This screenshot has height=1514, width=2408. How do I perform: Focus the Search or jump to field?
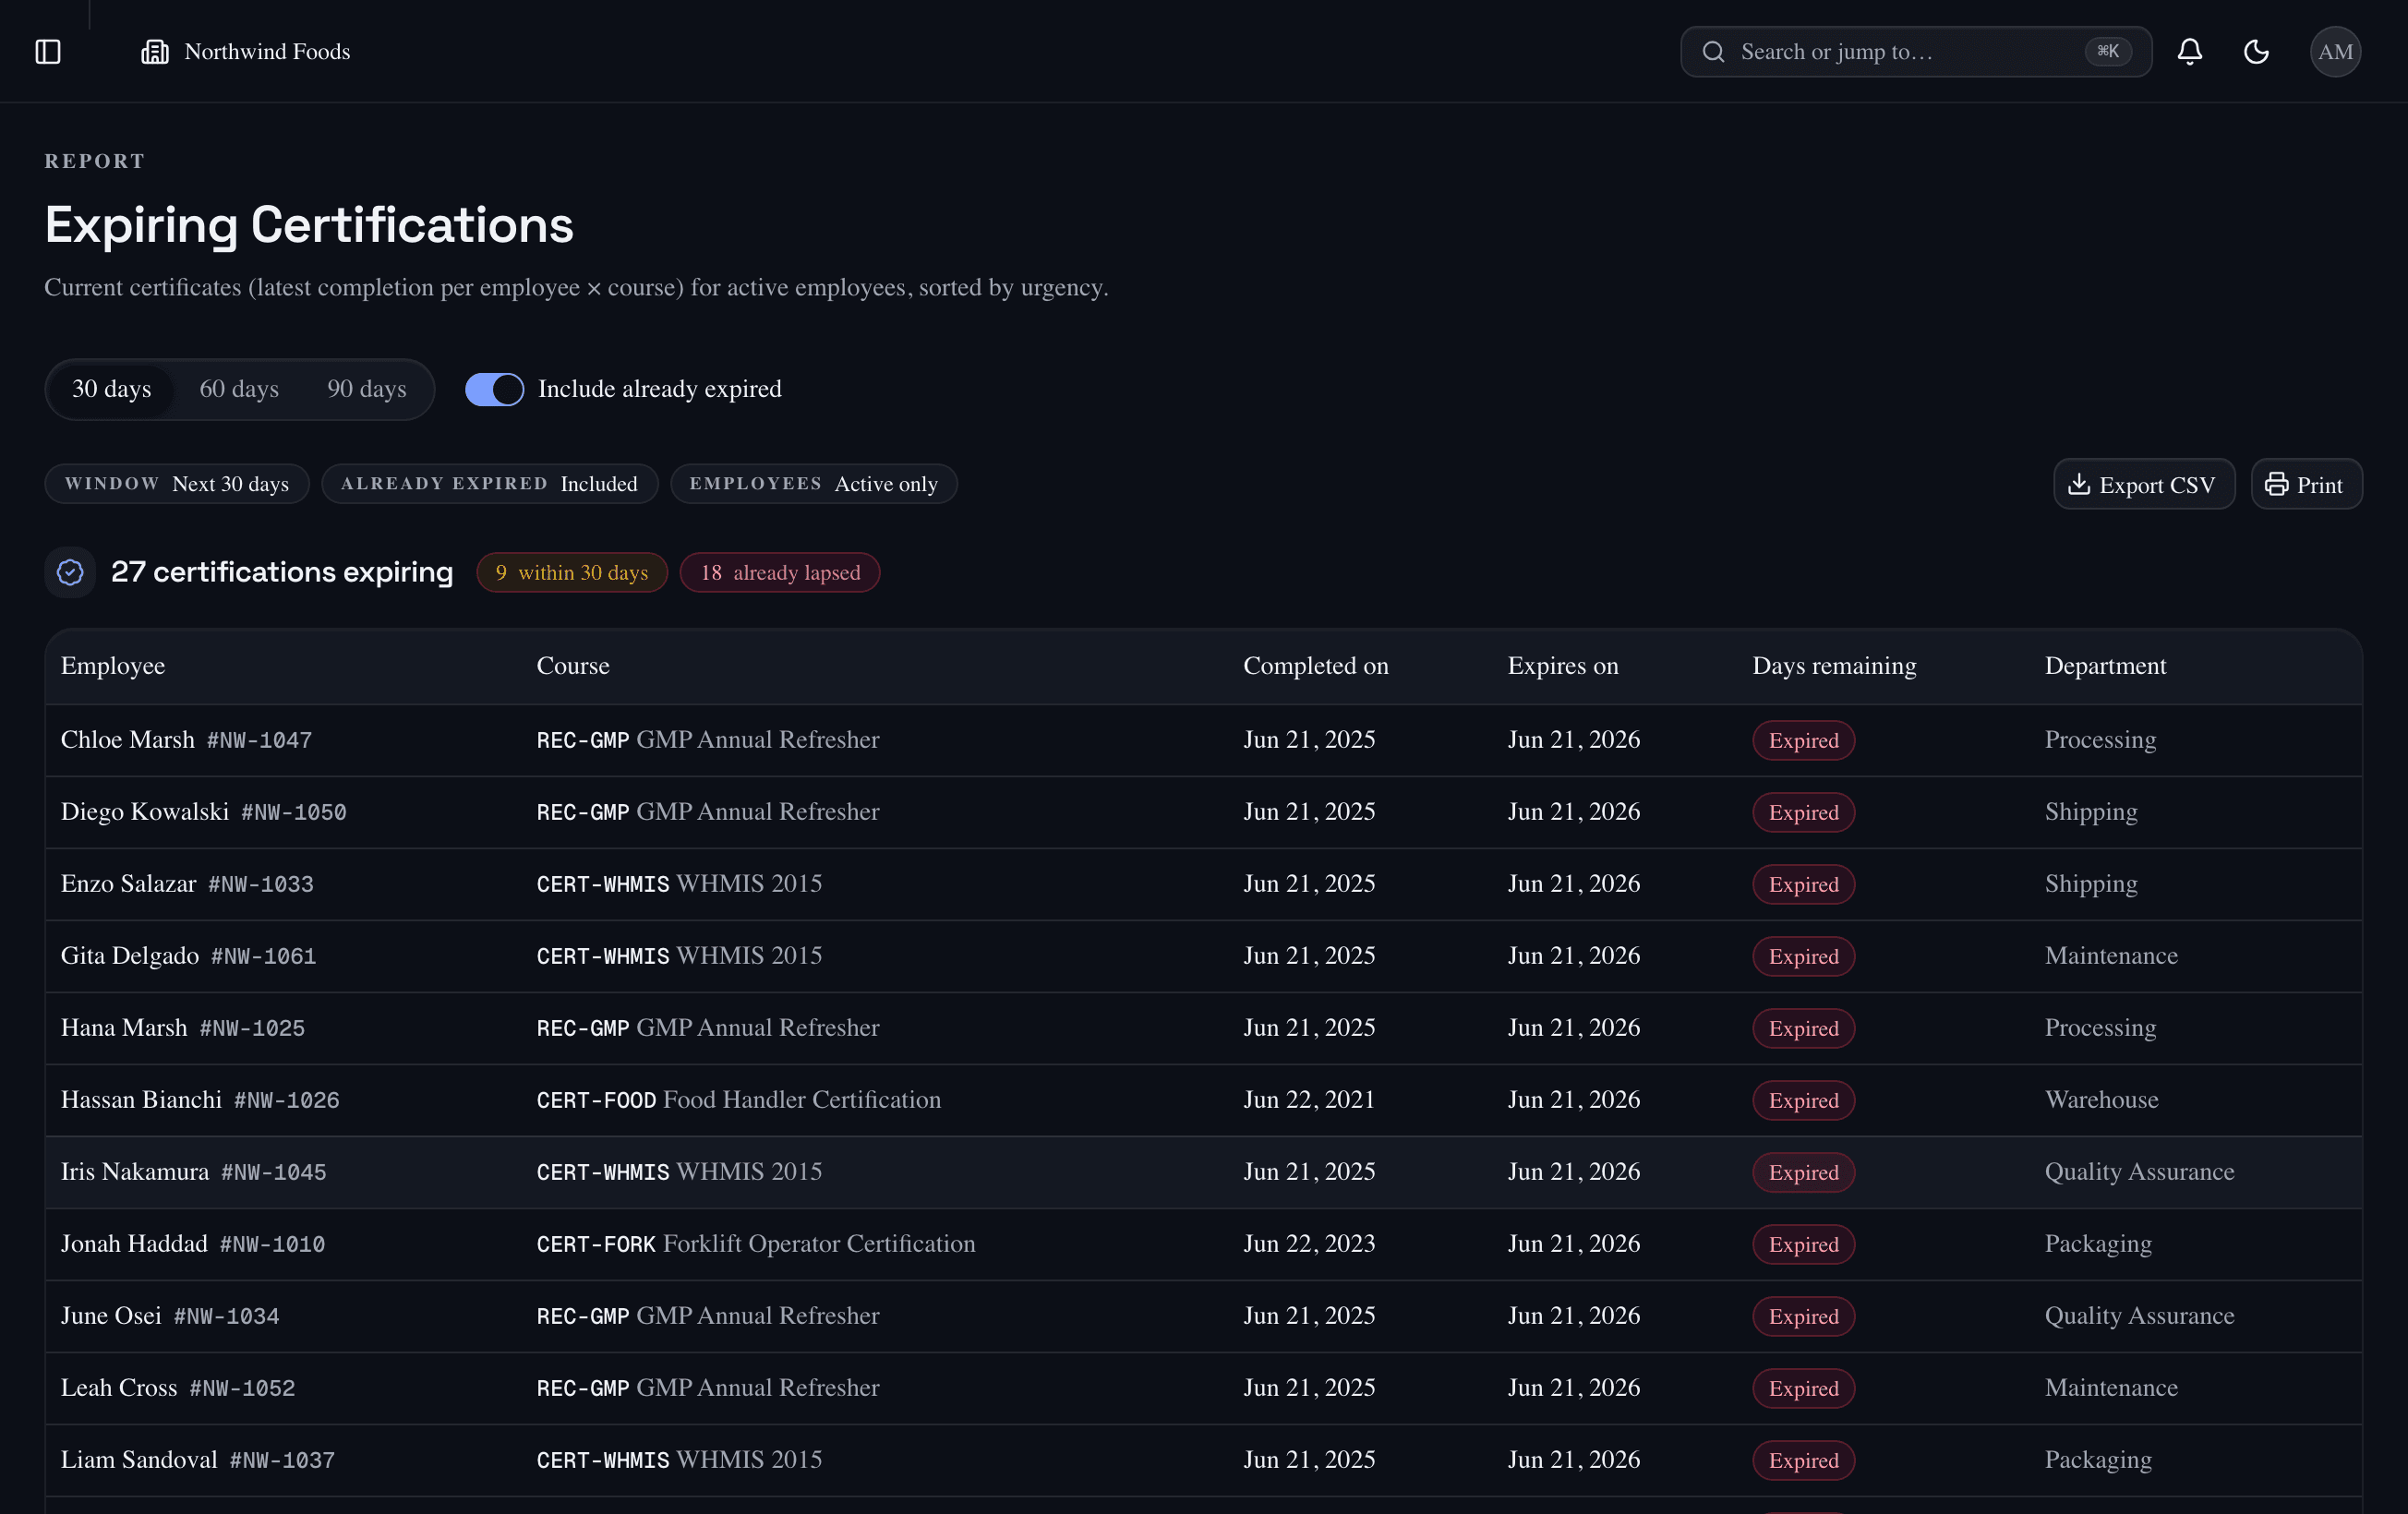(1915, 51)
